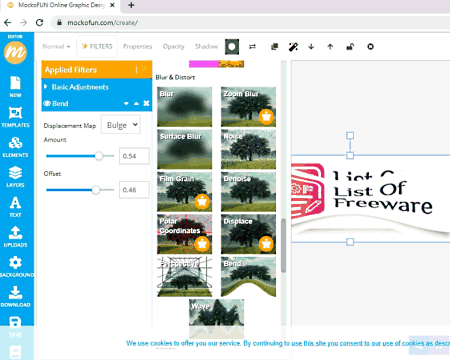Click the Shadow option in toolbar
Image resolution: width=450 pixels, height=360 pixels.
[206, 46]
